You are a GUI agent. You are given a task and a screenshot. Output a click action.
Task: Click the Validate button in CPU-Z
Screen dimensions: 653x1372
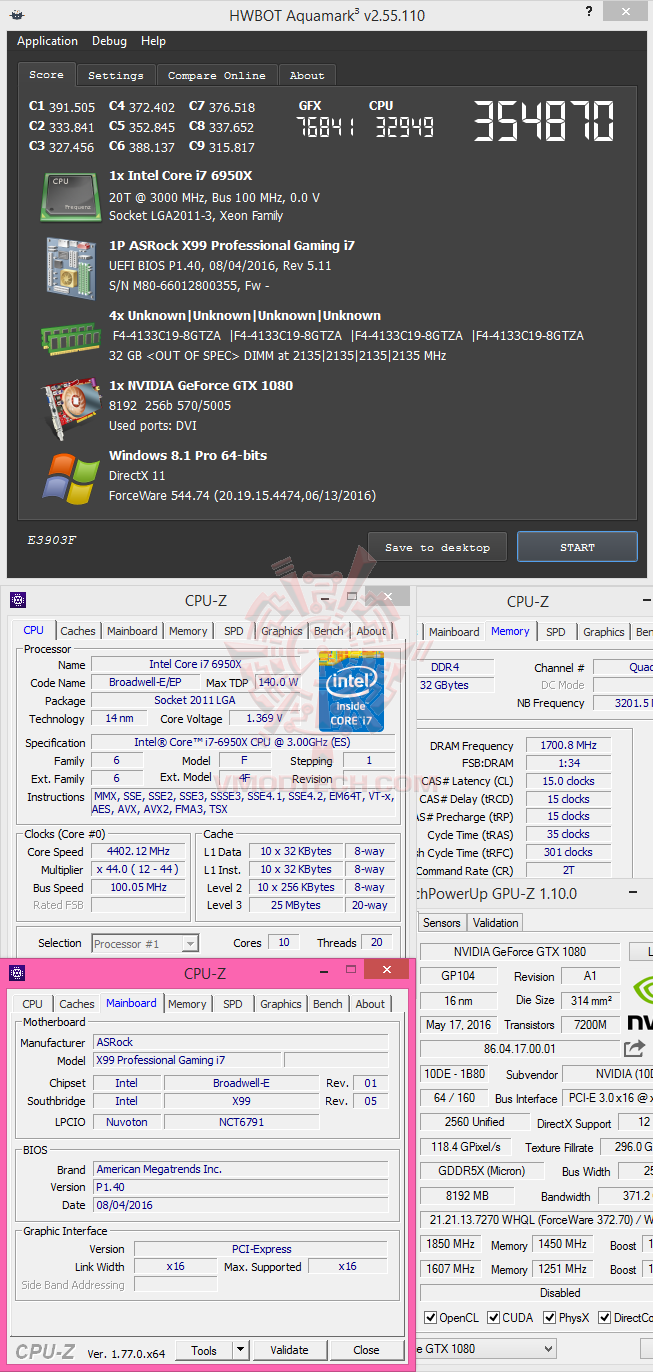[289, 1350]
